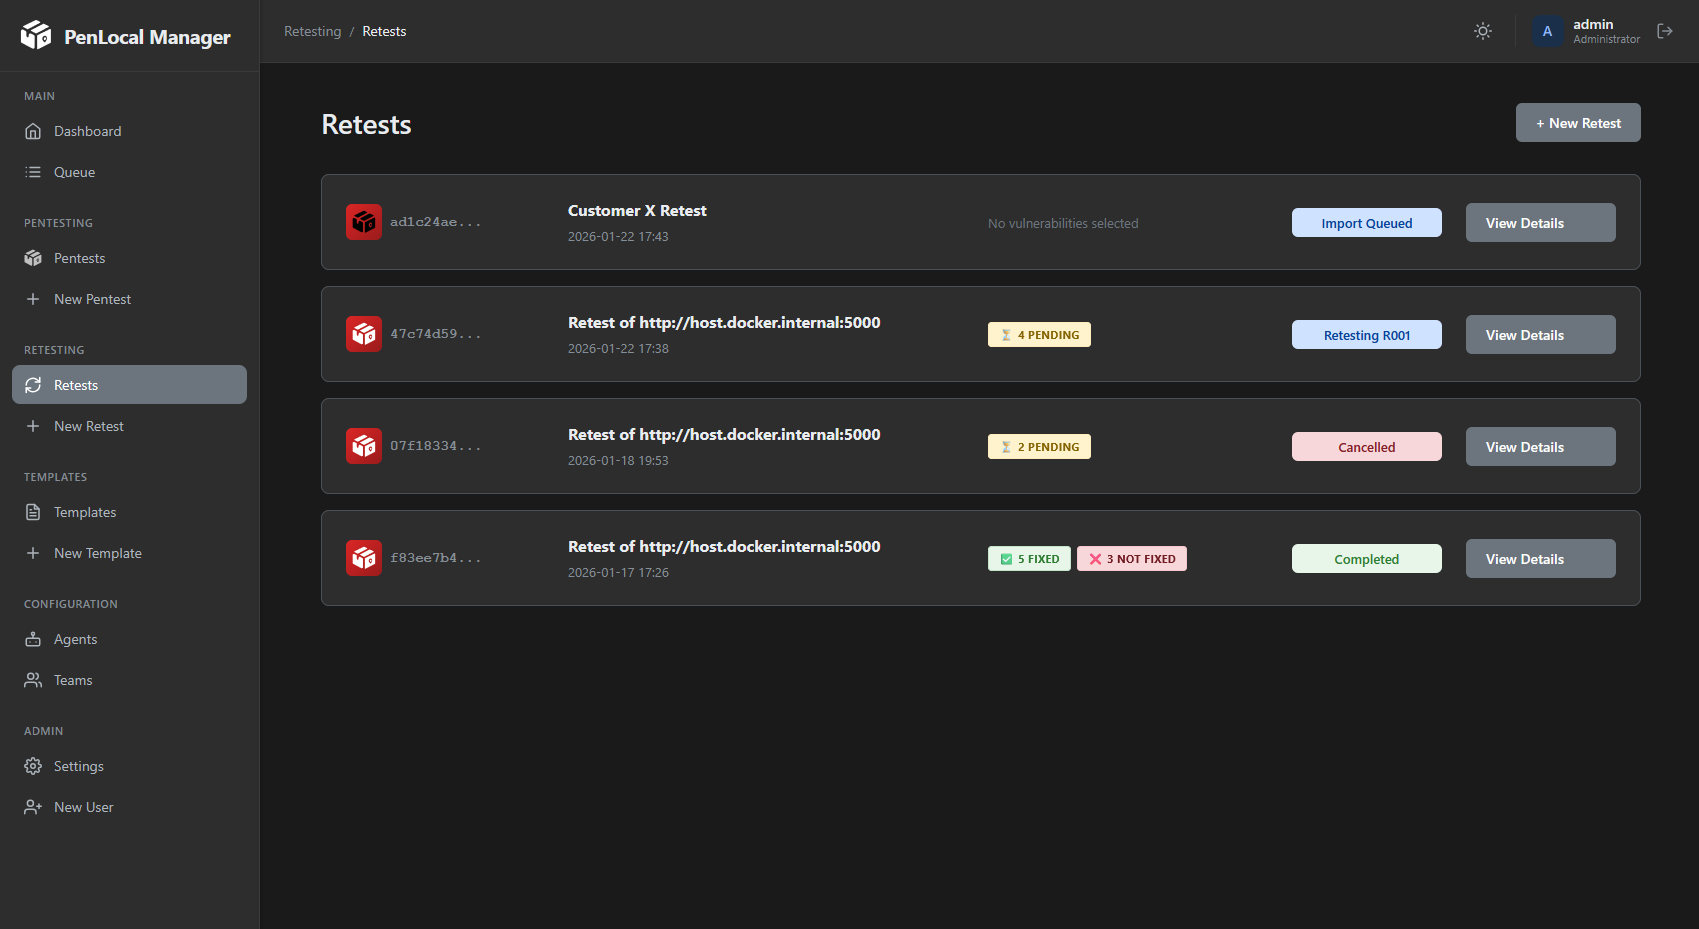
Task: Click the logout icon in the header
Action: tap(1665, 31)
